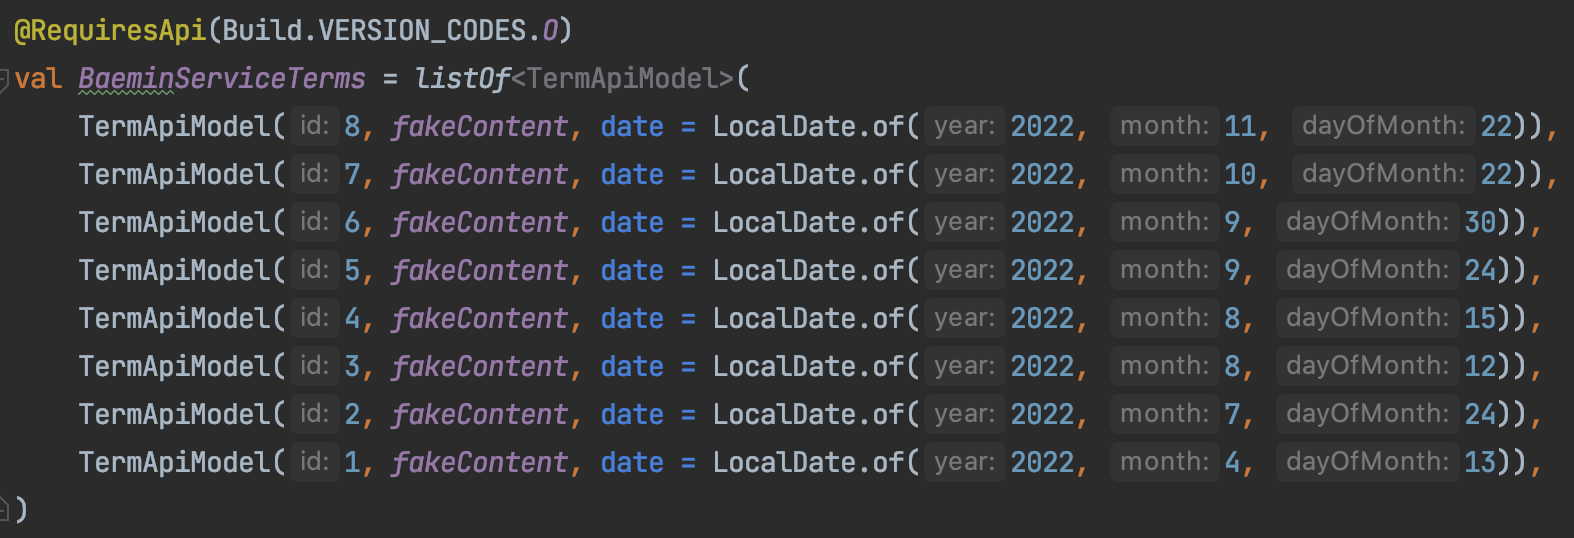Click month value 7

pos(1232,415)
